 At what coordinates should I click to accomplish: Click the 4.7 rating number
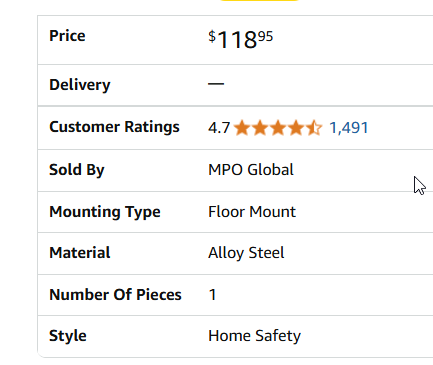219,128
